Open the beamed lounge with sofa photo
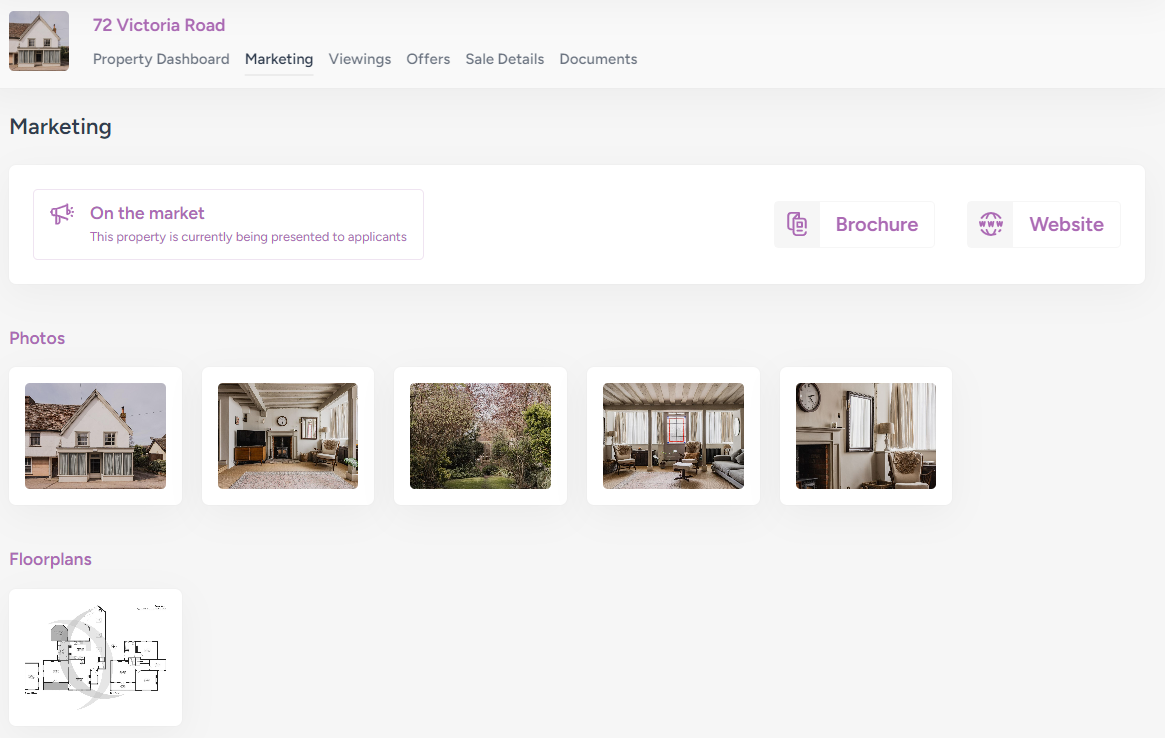The height and width of the screenshot is (738, 1165). [673, 436]
